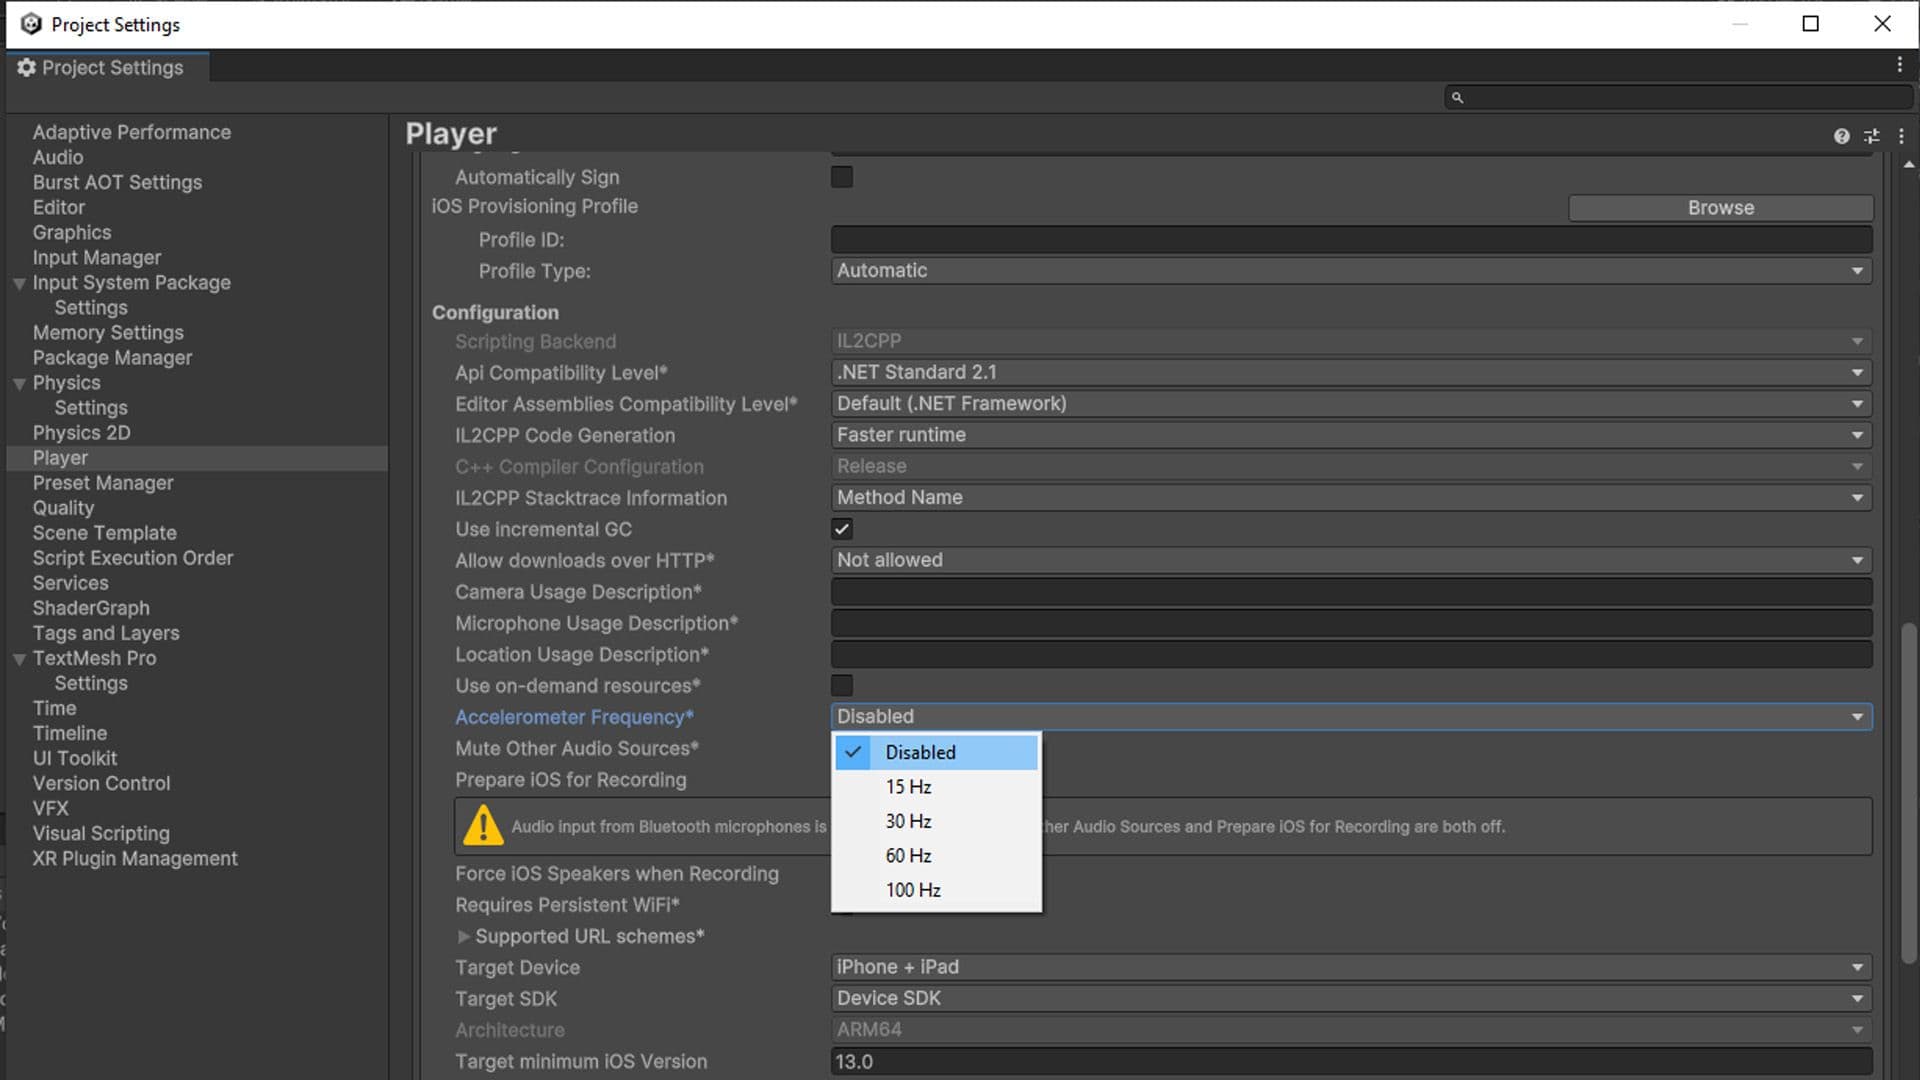Image resolution: width=1920 pixels, height=1080 pixels.
Task: Enable the Automatically Sign checkbox
Action: coord(842,176)
